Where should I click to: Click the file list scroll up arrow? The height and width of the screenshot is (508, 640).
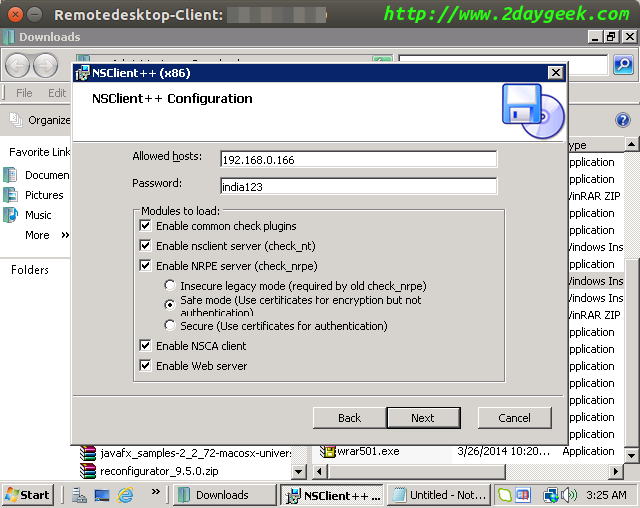pyautogui.click(x=631, y=144)
